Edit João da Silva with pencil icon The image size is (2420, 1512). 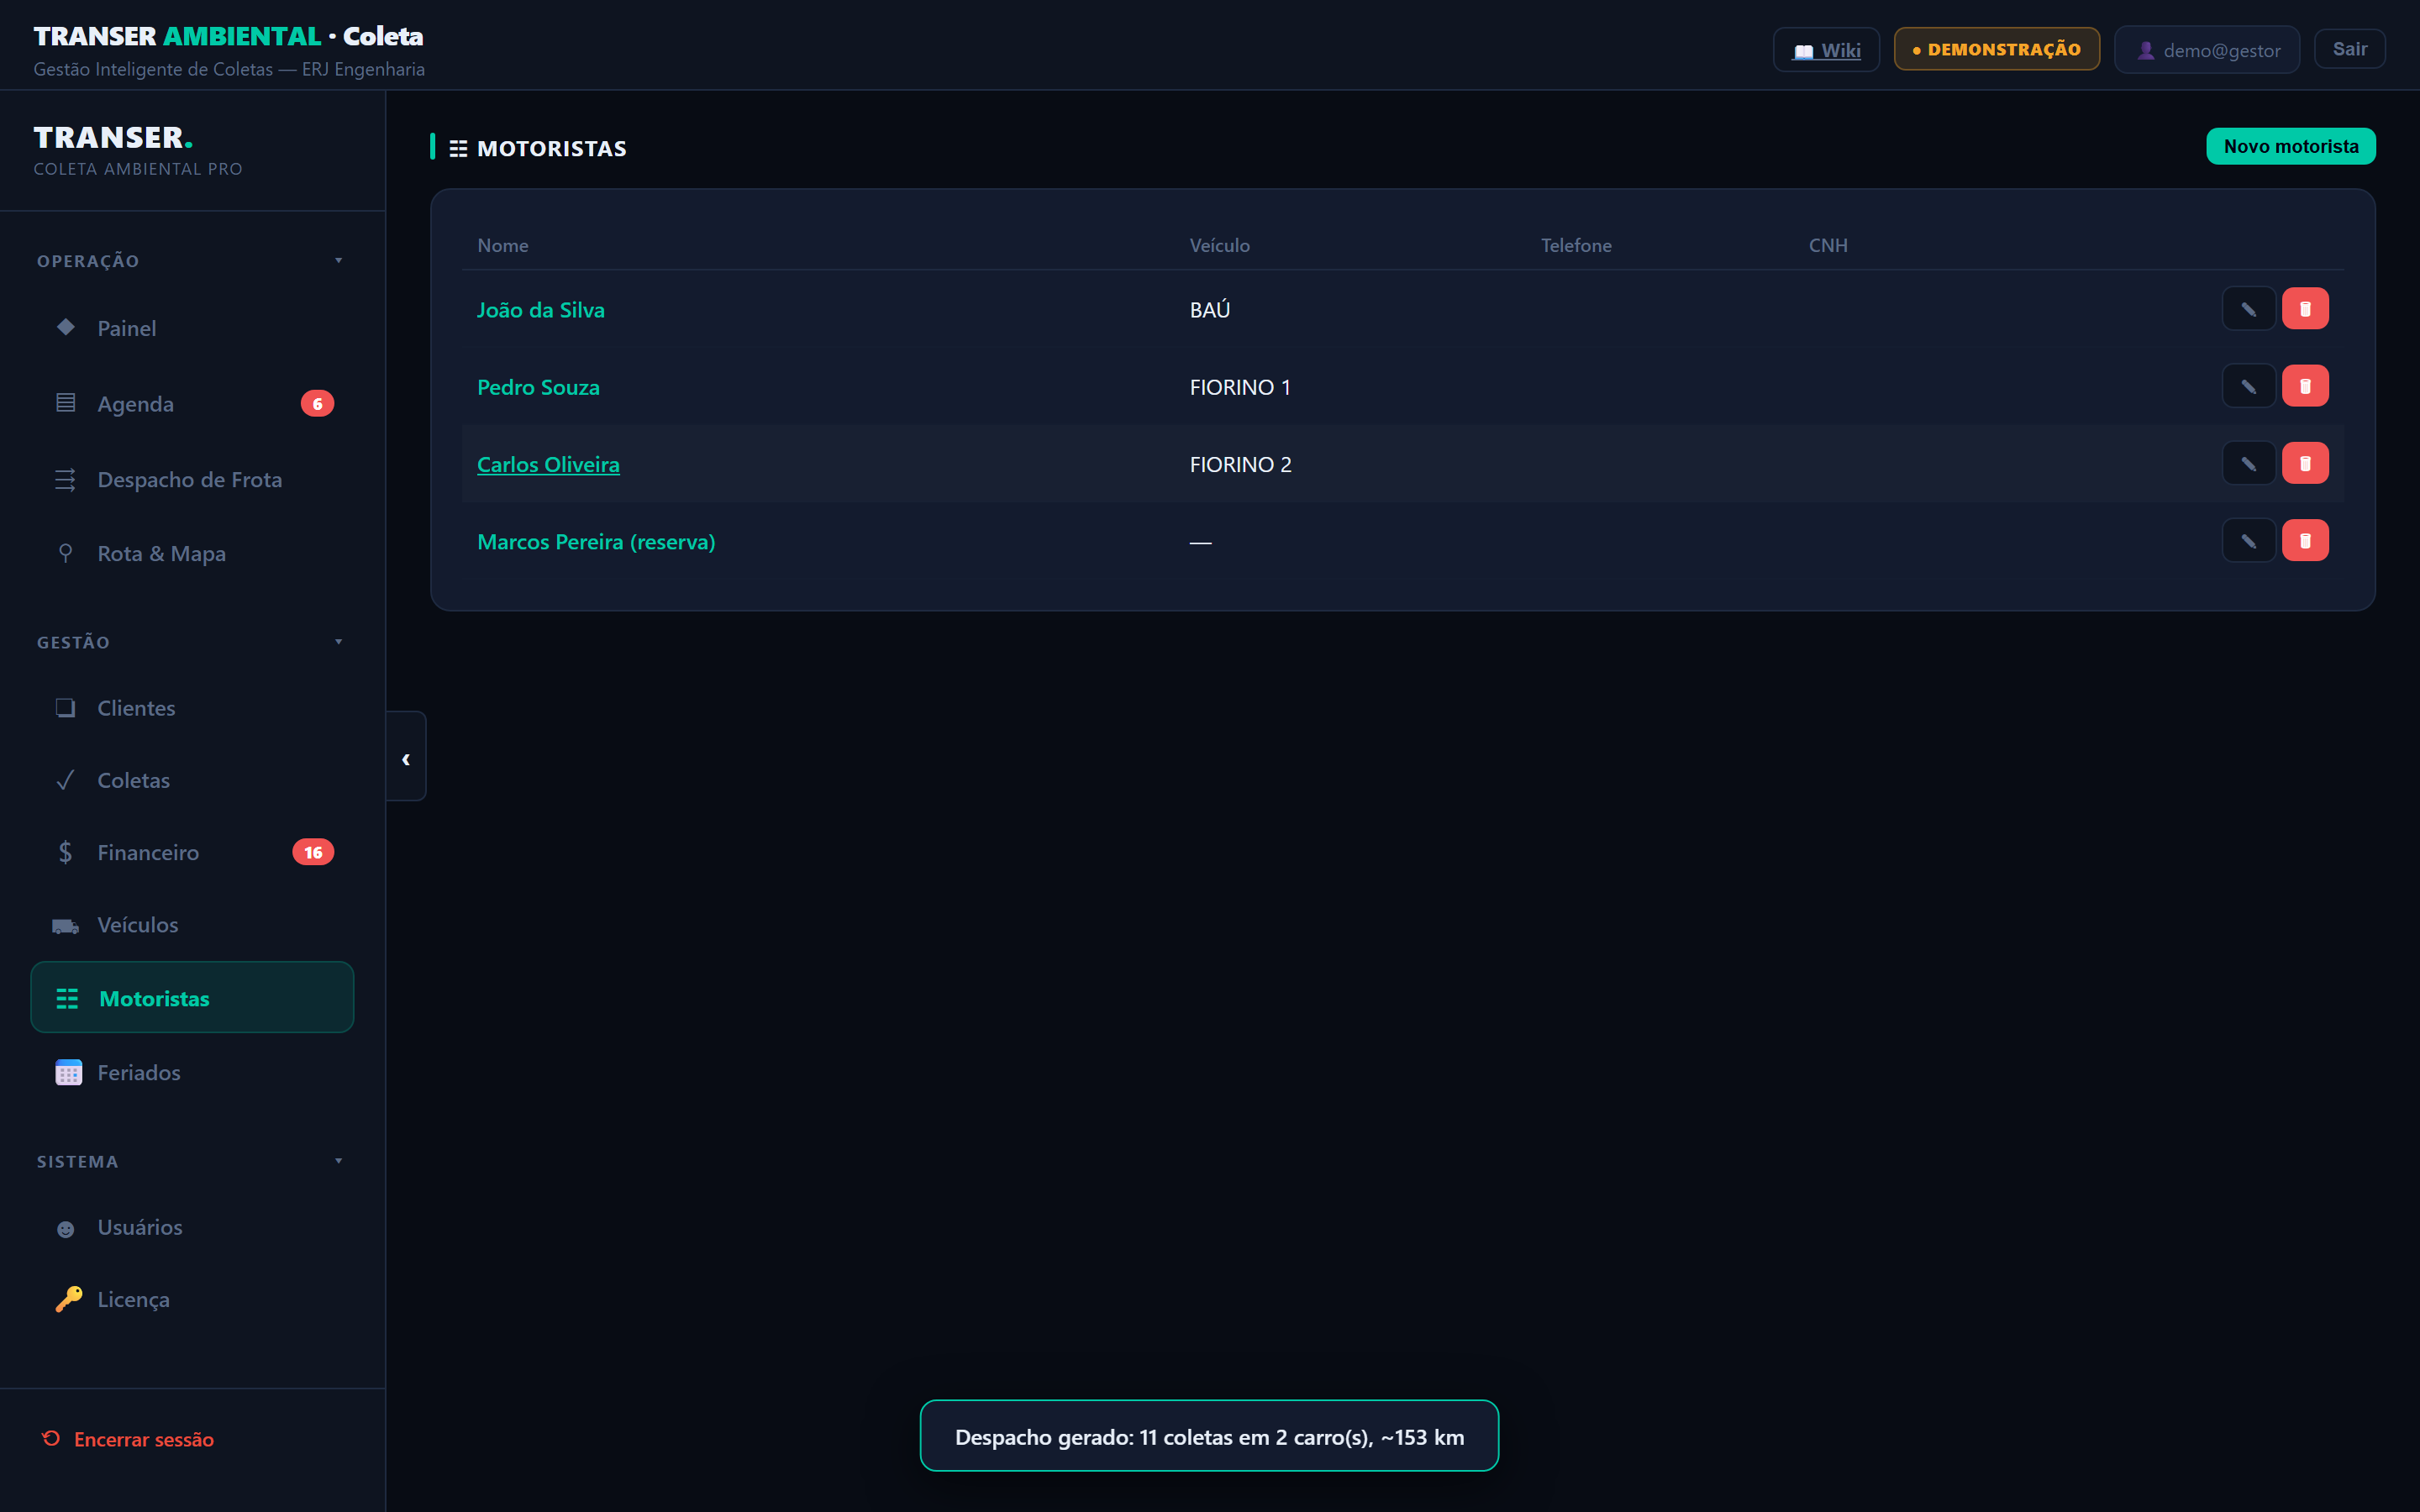click(x=2248, y=309)
